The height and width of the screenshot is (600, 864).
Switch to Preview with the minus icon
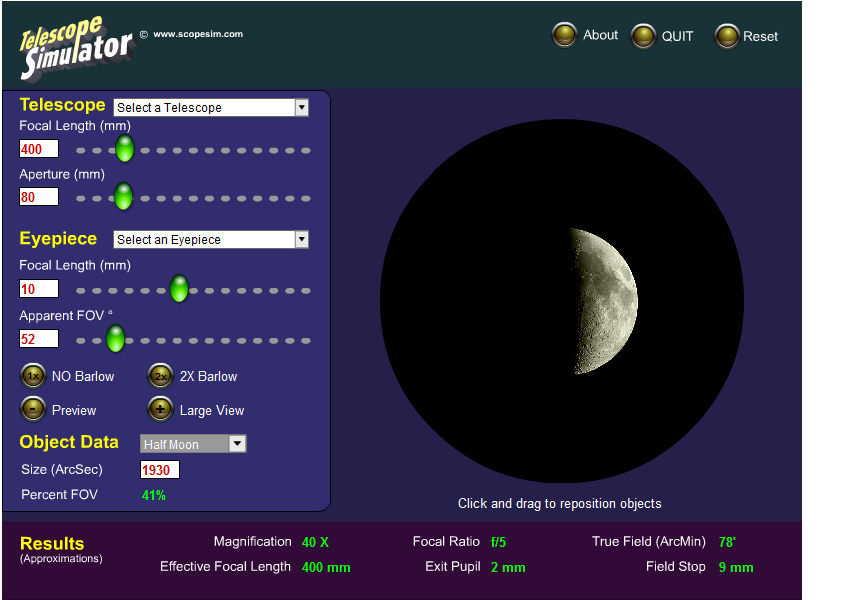(33, 409)
